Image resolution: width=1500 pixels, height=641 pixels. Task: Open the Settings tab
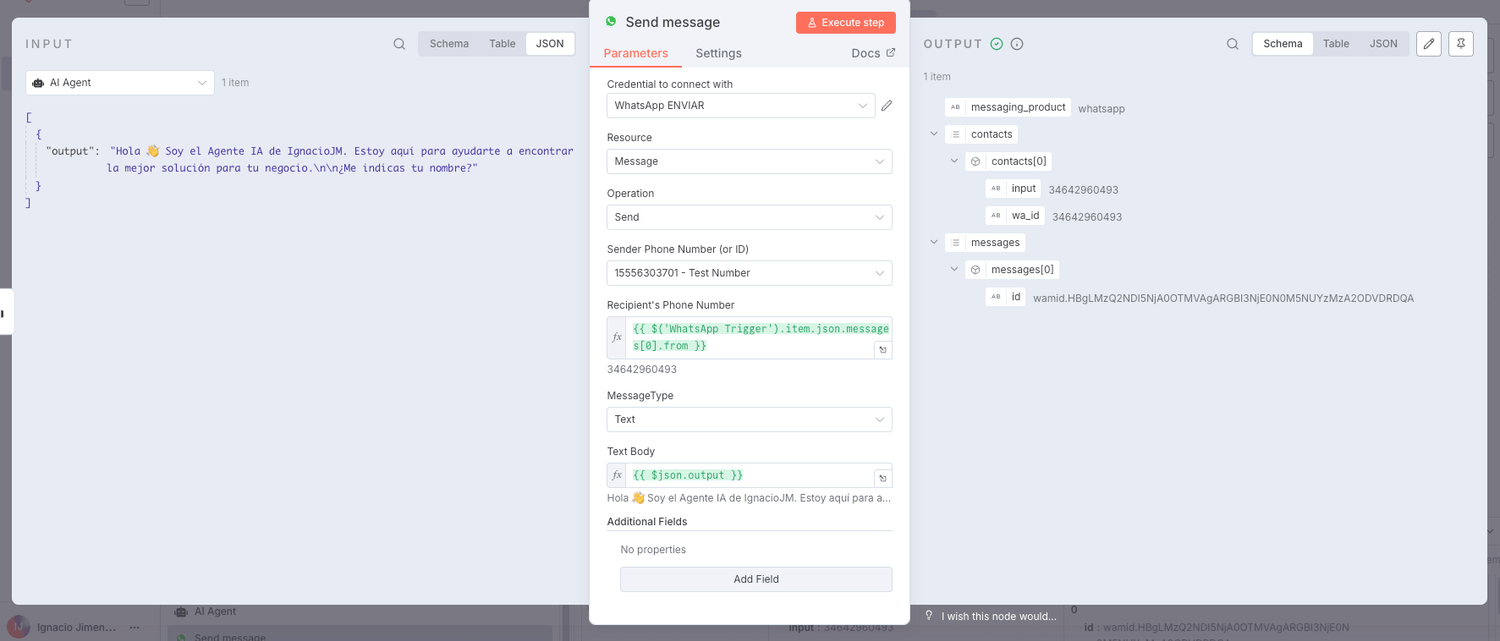click(x=718, y=53)
